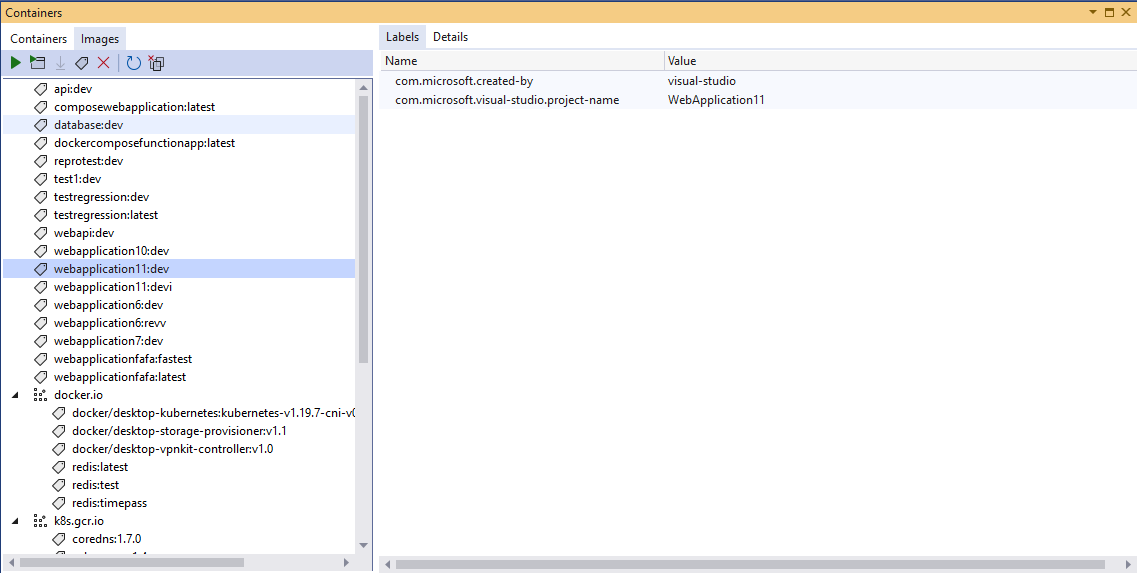Click the visual-studio value cell
The image size is (1137, 573).
point(702,81)
